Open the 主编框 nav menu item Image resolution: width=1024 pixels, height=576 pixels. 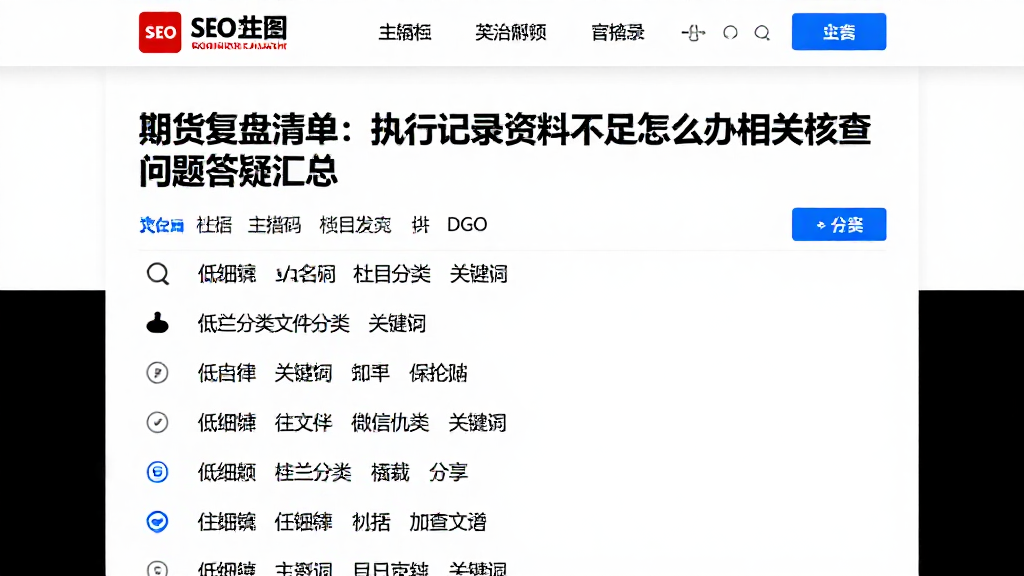click(405, 32)
